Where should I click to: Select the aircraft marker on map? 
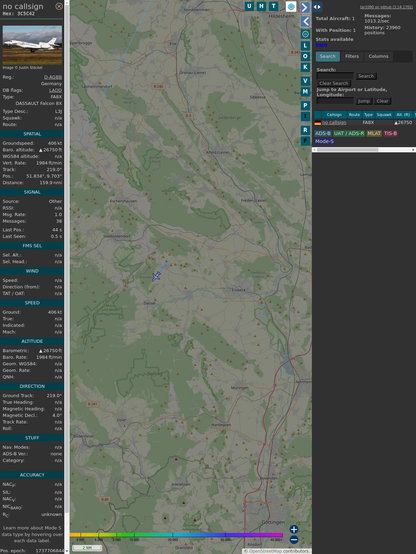point(156,277)
